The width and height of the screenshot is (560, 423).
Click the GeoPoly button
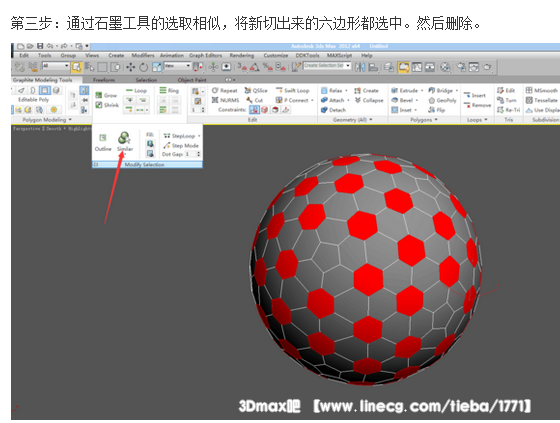[442, 100]
